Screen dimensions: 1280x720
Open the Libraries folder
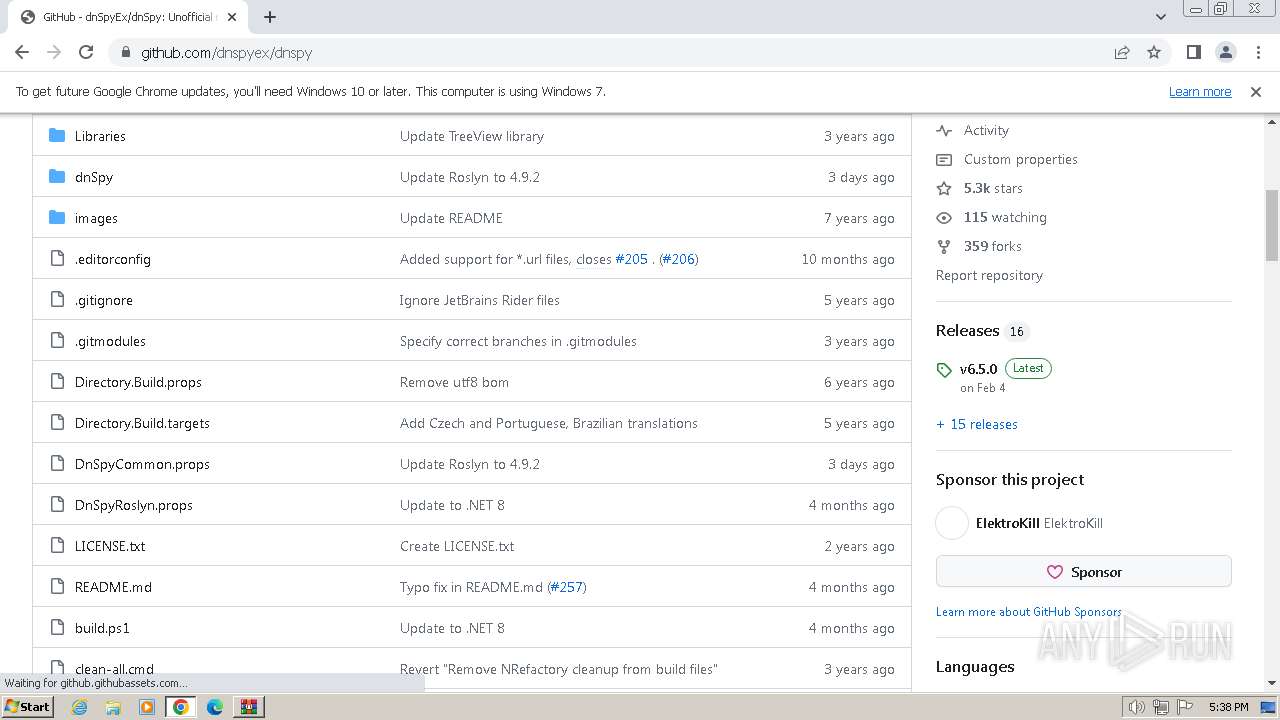(100, 136)
